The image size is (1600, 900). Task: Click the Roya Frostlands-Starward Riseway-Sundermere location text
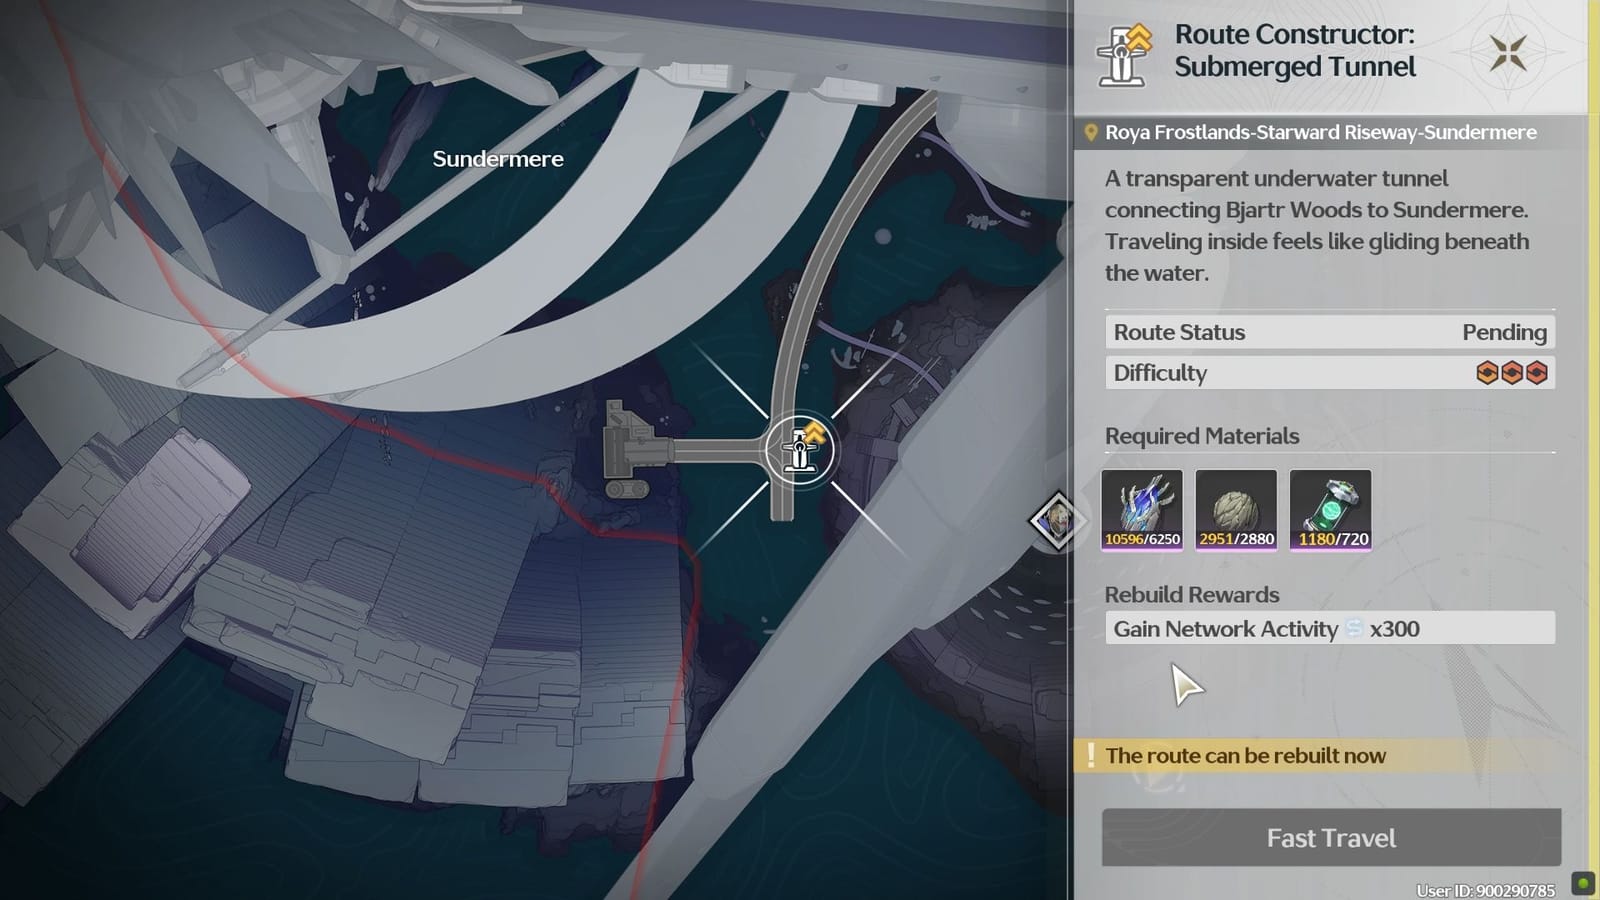(x=1320, y=133)
